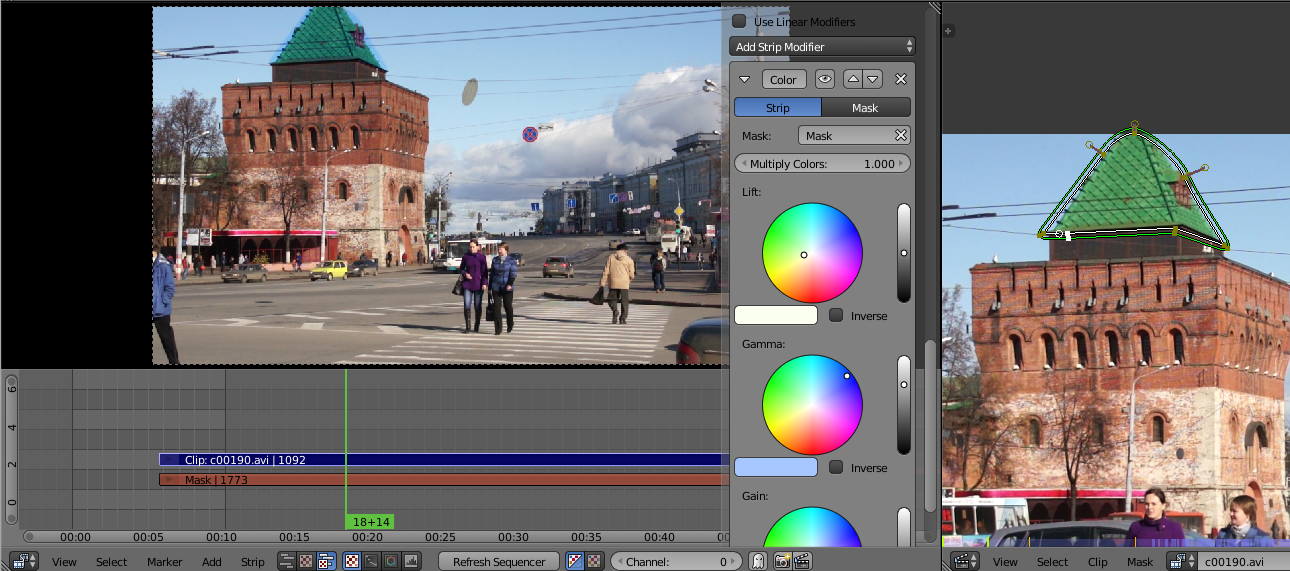The image size is (1290, 571).
Task: Set mask input type to Mask
Action: click(865, 107)
